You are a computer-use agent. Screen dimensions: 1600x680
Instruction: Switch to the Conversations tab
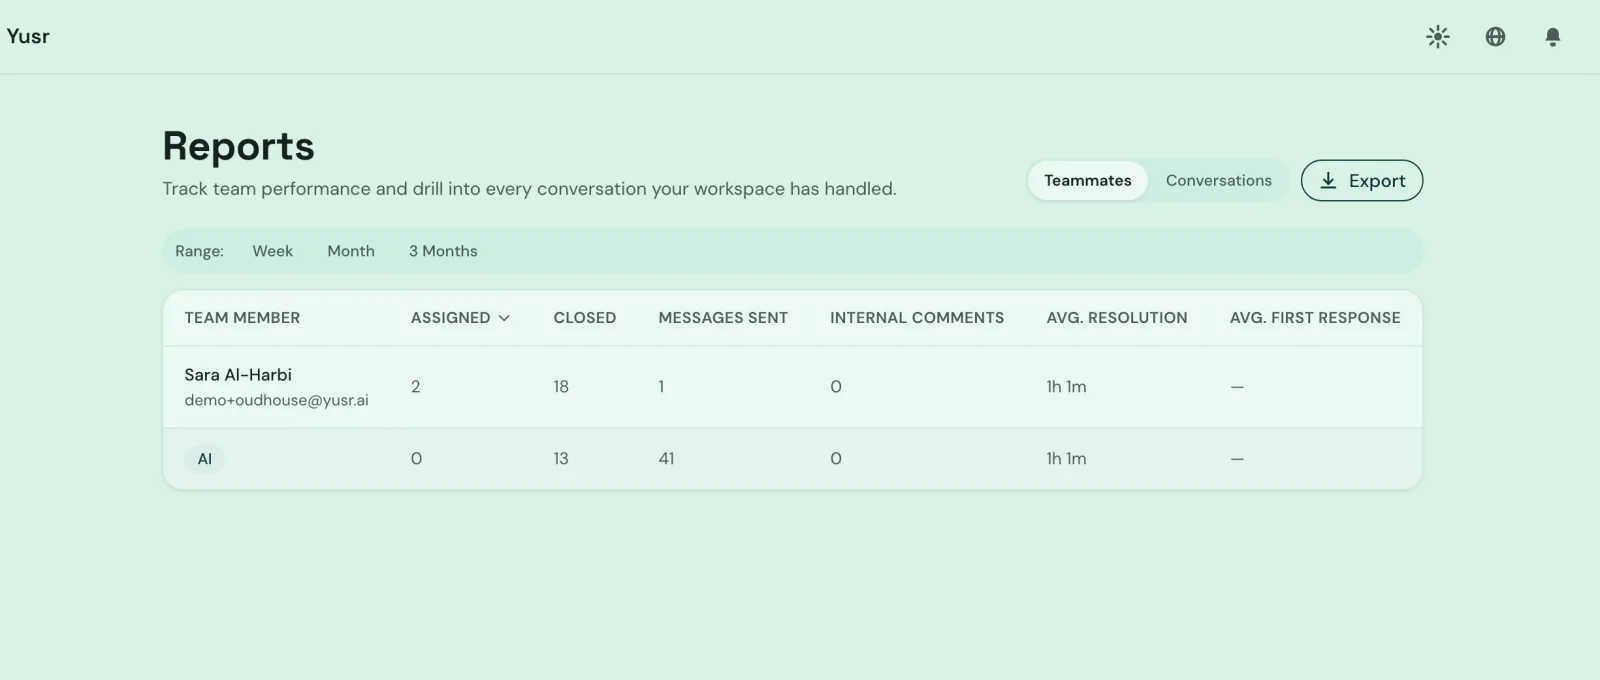[x=1218, y=180]
